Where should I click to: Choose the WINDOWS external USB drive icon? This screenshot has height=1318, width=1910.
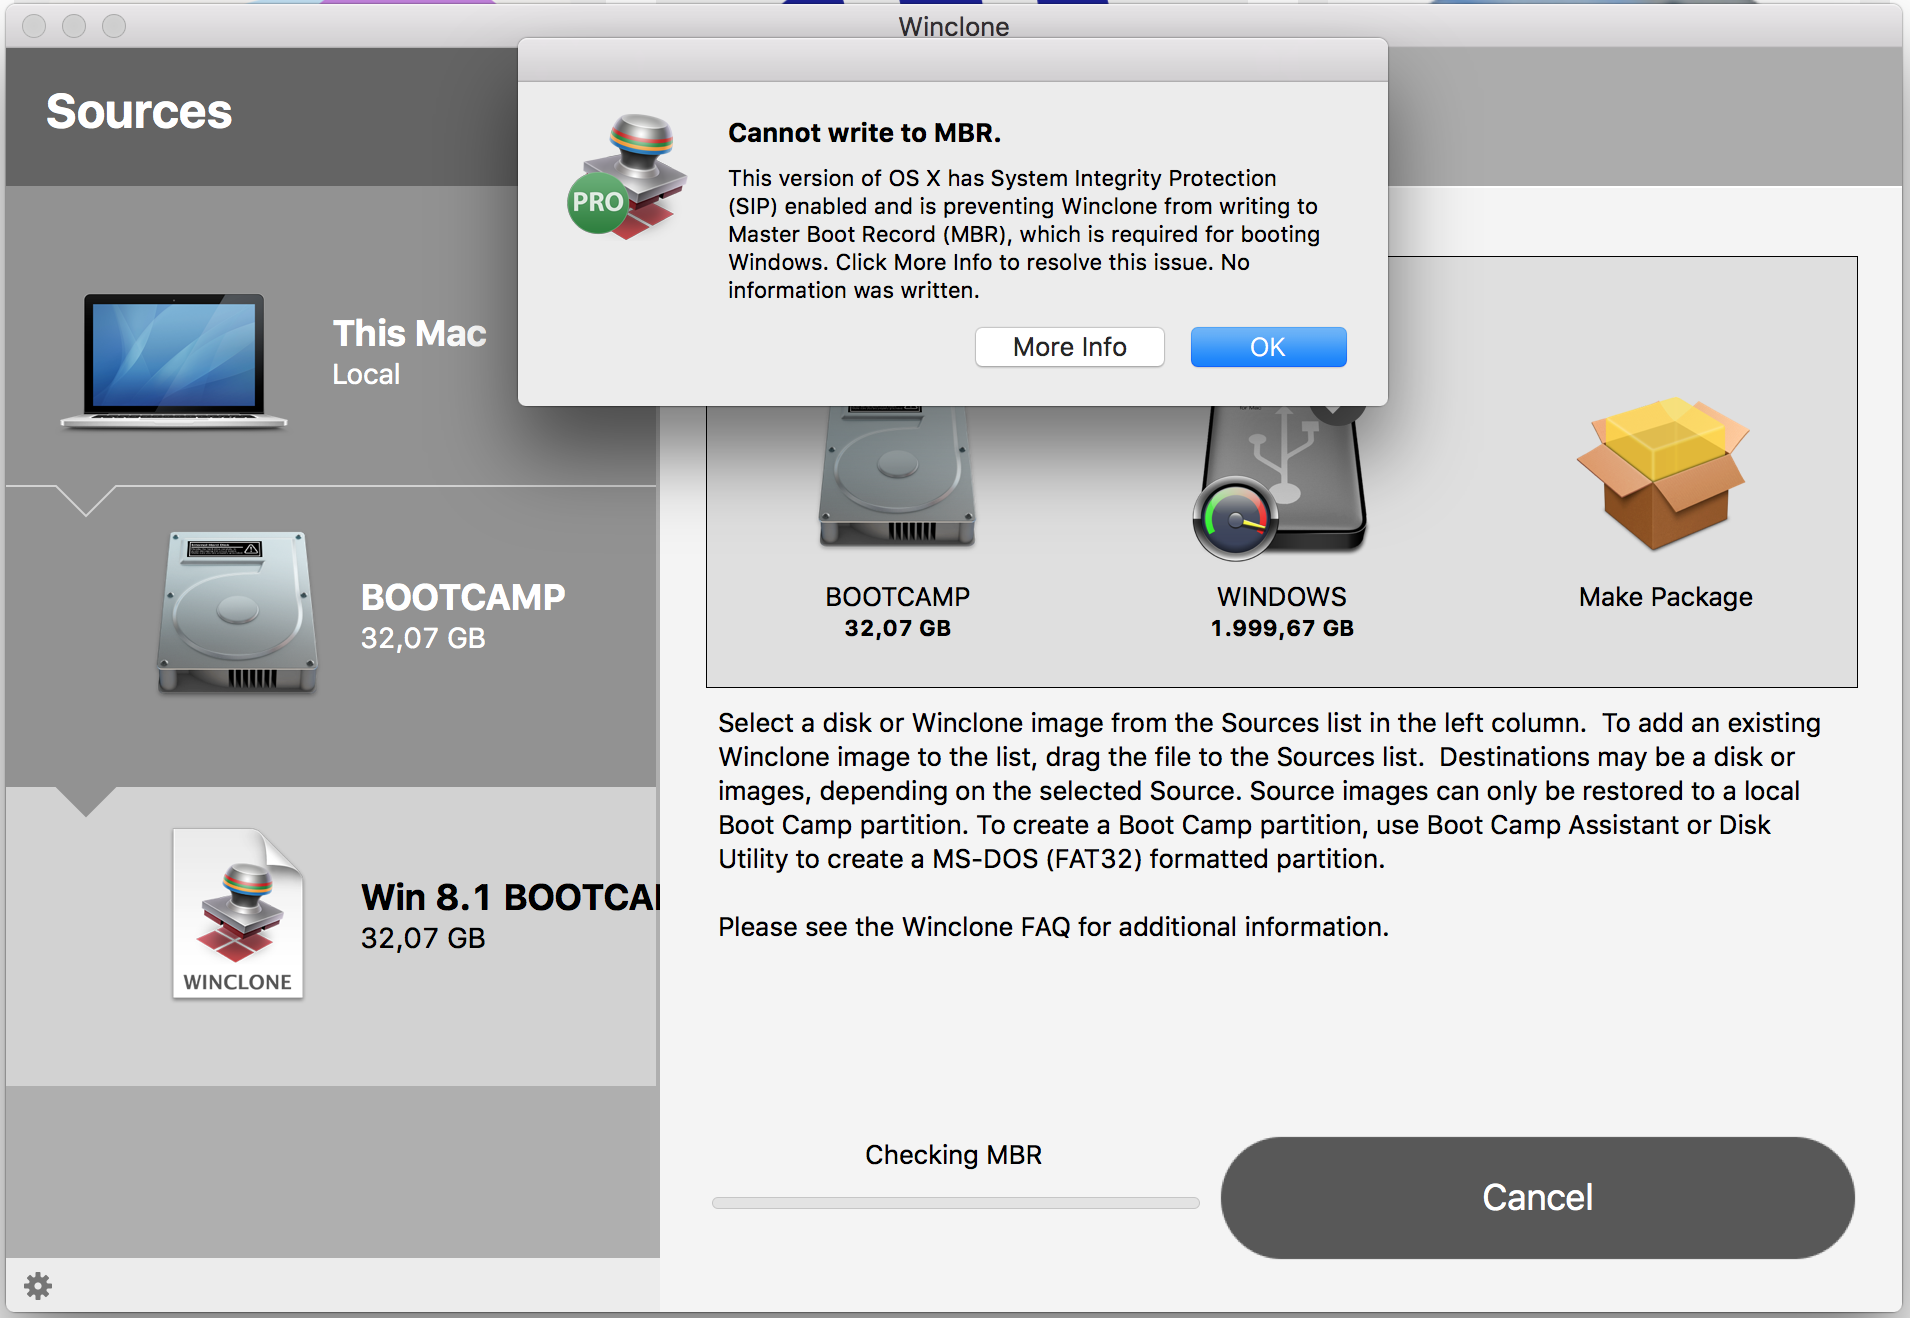[1281, 481]
